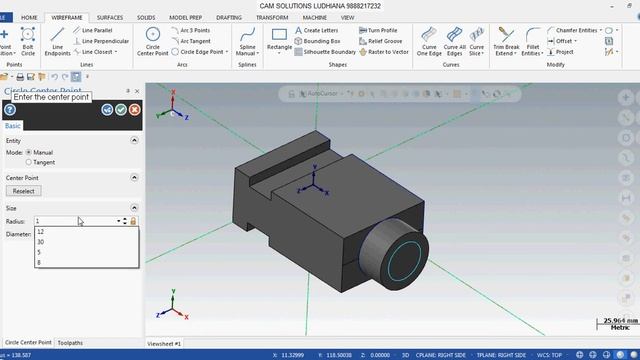Open the AutoCursor dropdown in selection bar
The width and height of the screenshot is (640, 360).
pos(341,93)
